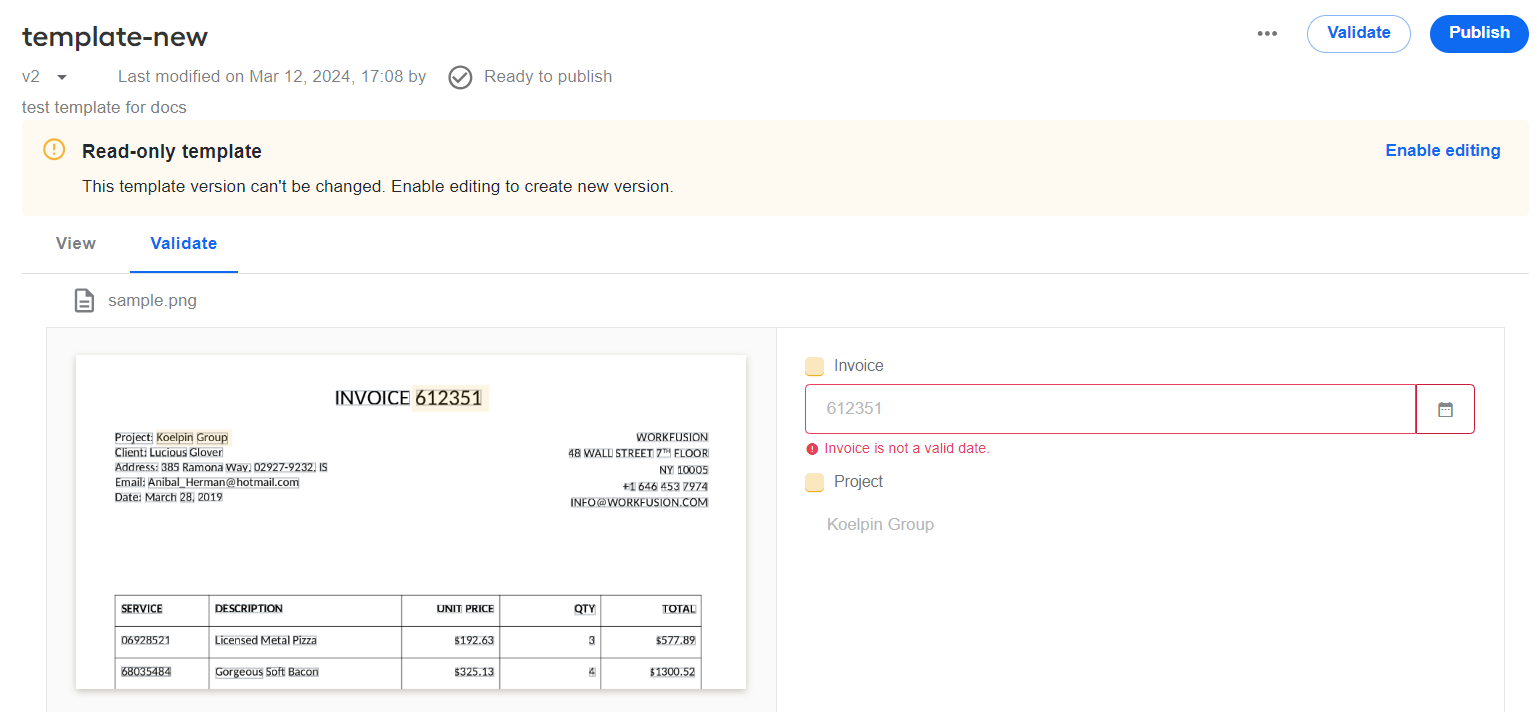Screen dimensions: 1540x712
Task: Click the Client: Lucious Glover line
Action: coord(169,452)
